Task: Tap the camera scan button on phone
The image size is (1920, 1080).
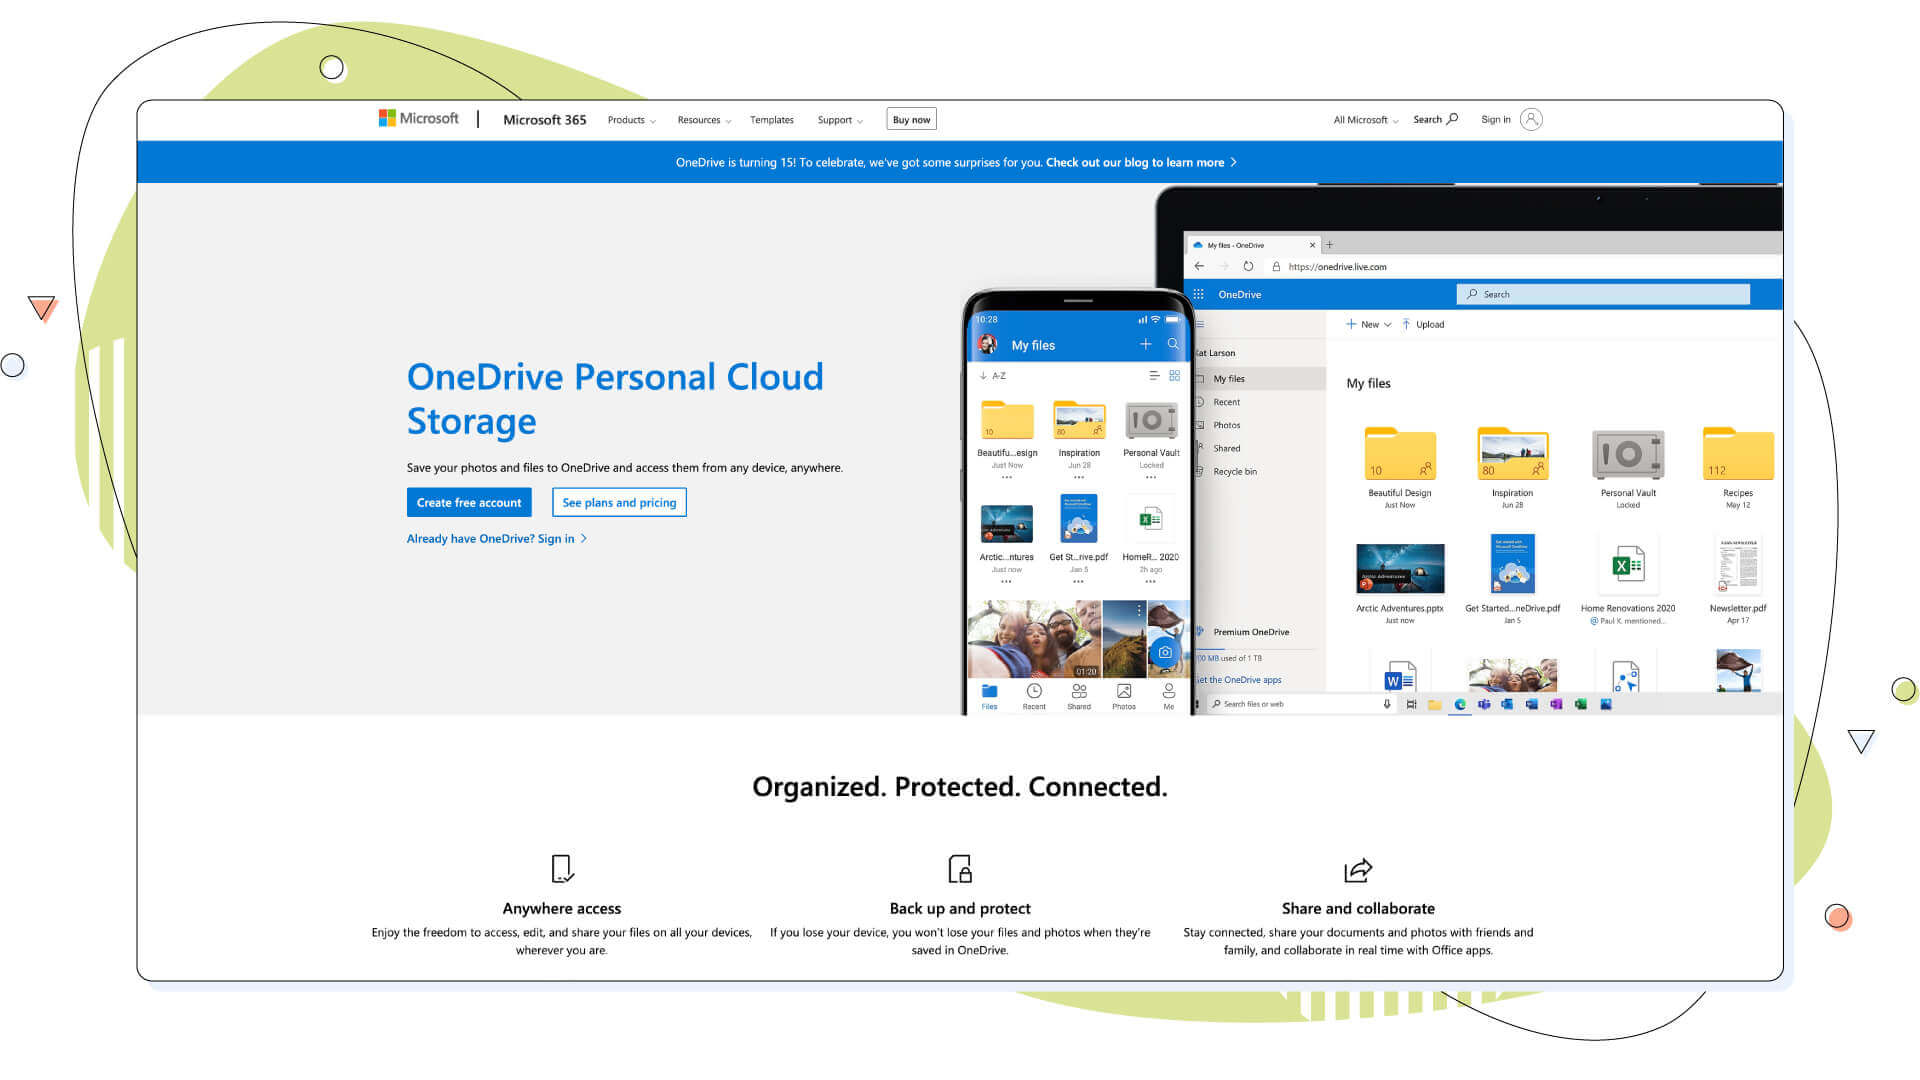Action: click(x=1165, y=652)
